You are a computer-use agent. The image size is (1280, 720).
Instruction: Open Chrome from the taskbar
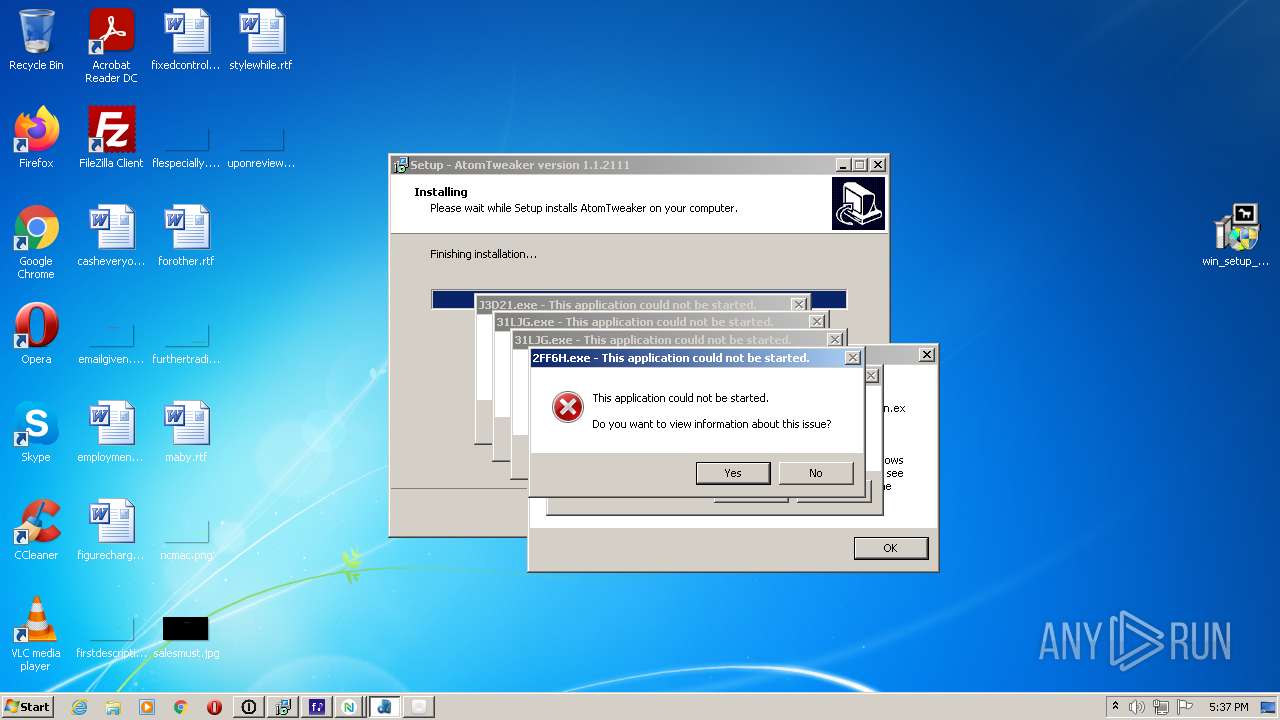point(181,707)
